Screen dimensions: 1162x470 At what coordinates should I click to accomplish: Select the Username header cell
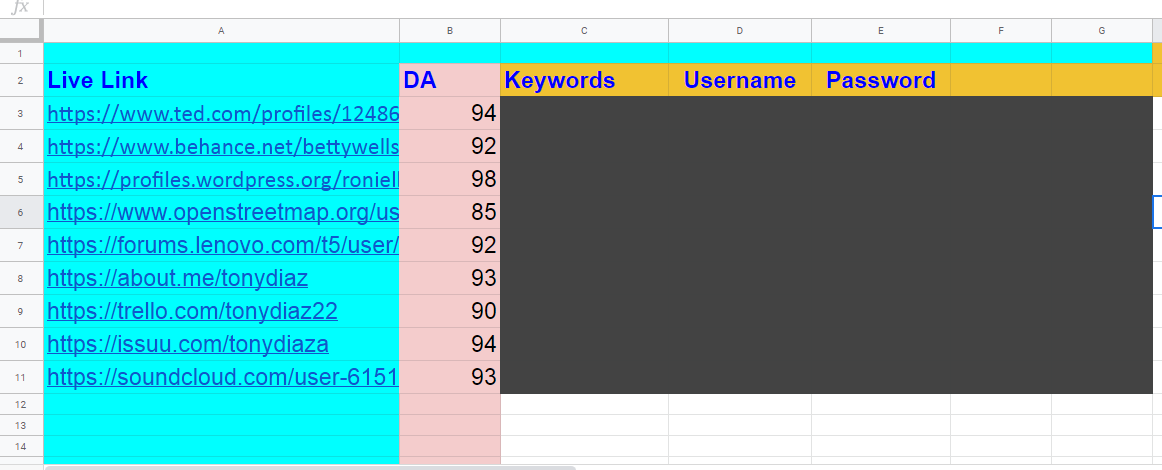(740, 80)
